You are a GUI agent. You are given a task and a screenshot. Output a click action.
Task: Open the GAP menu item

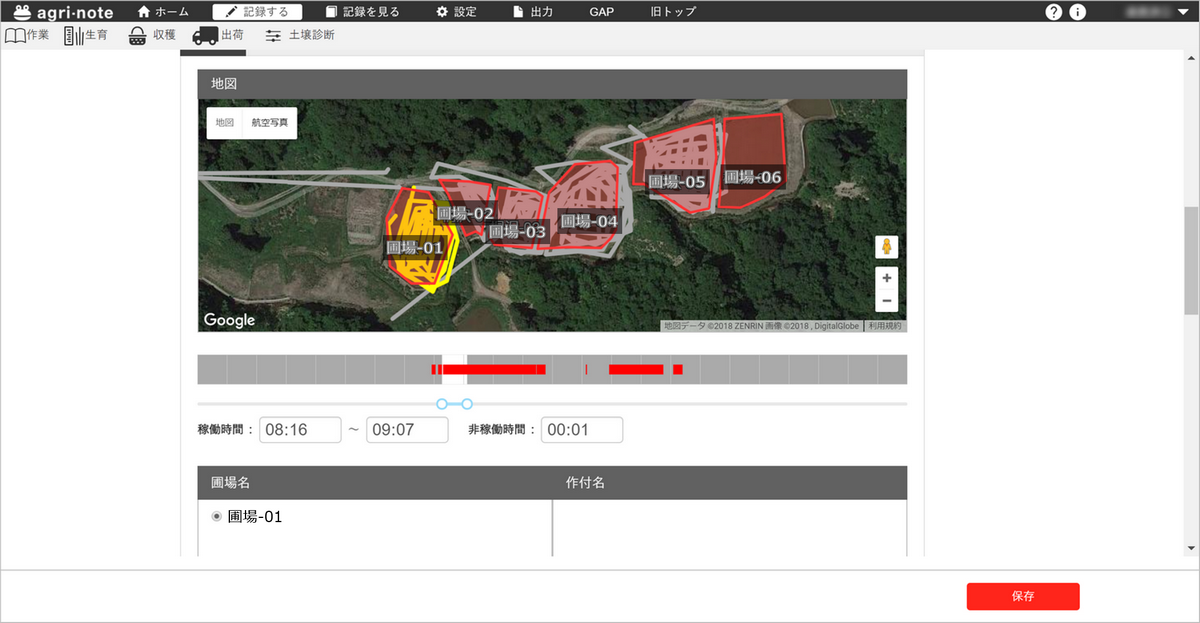(602, 12)
